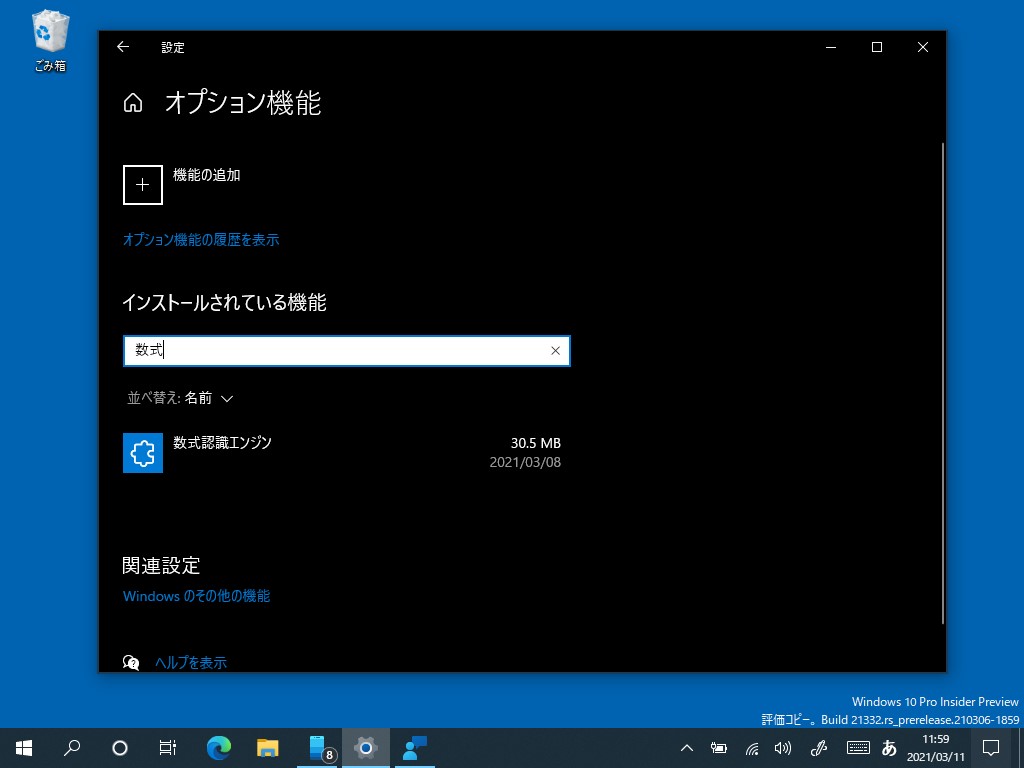Viewport: 1024px width, 768px height.
Task: Click the help icon next to ヘルプを表示
Action: click(x=133, y=662)
